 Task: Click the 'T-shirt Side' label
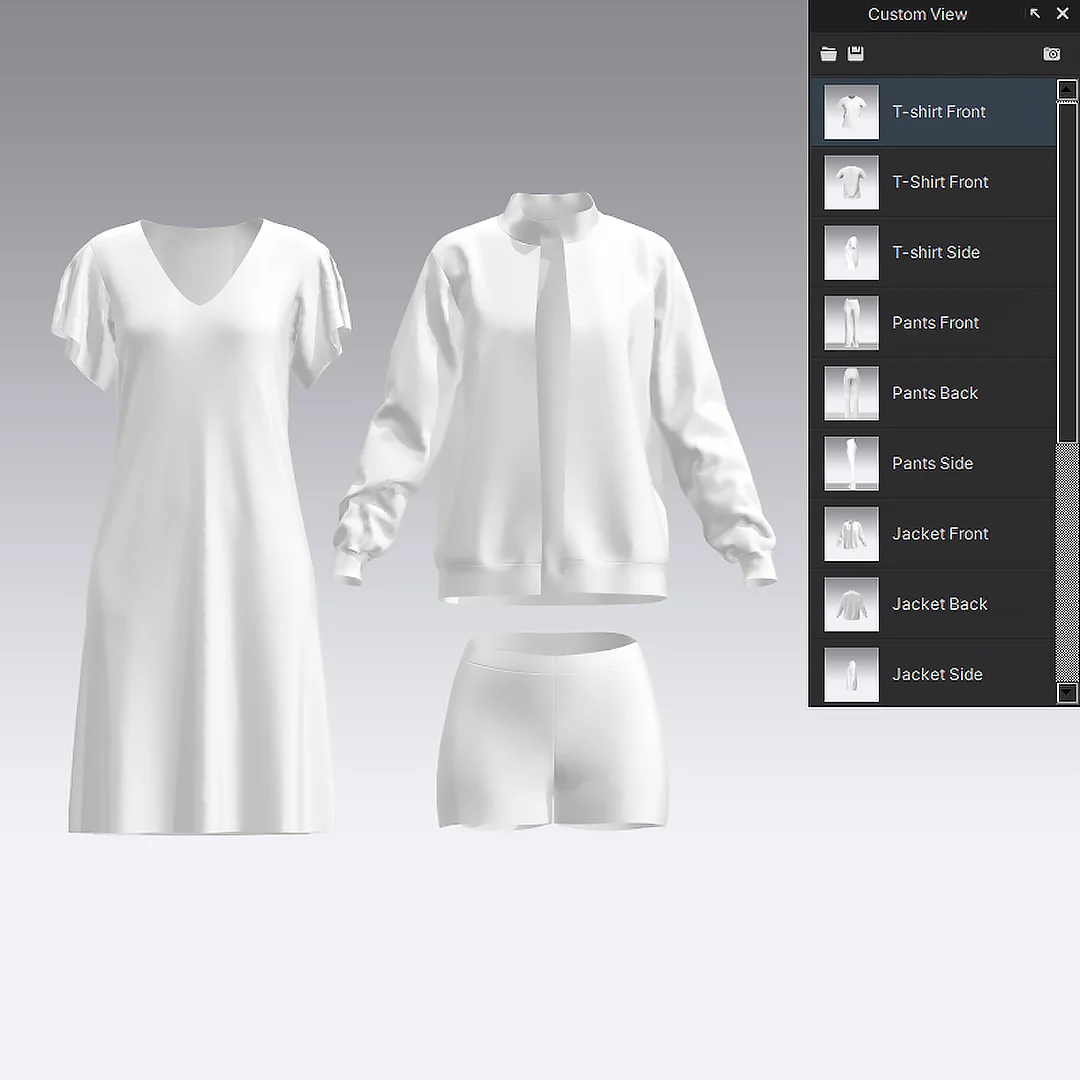[935, 252]
